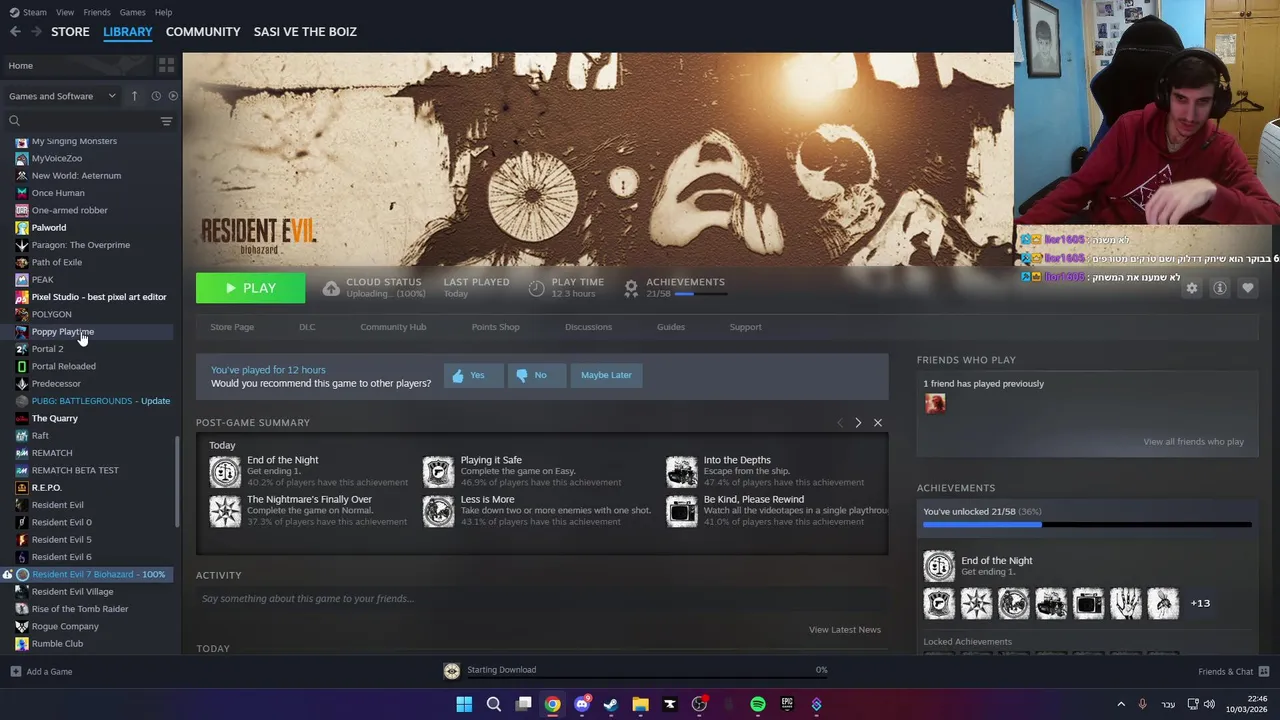
Task: Open Nightmare's Finally Over achievement icon
Action: (x=225, y=511)
